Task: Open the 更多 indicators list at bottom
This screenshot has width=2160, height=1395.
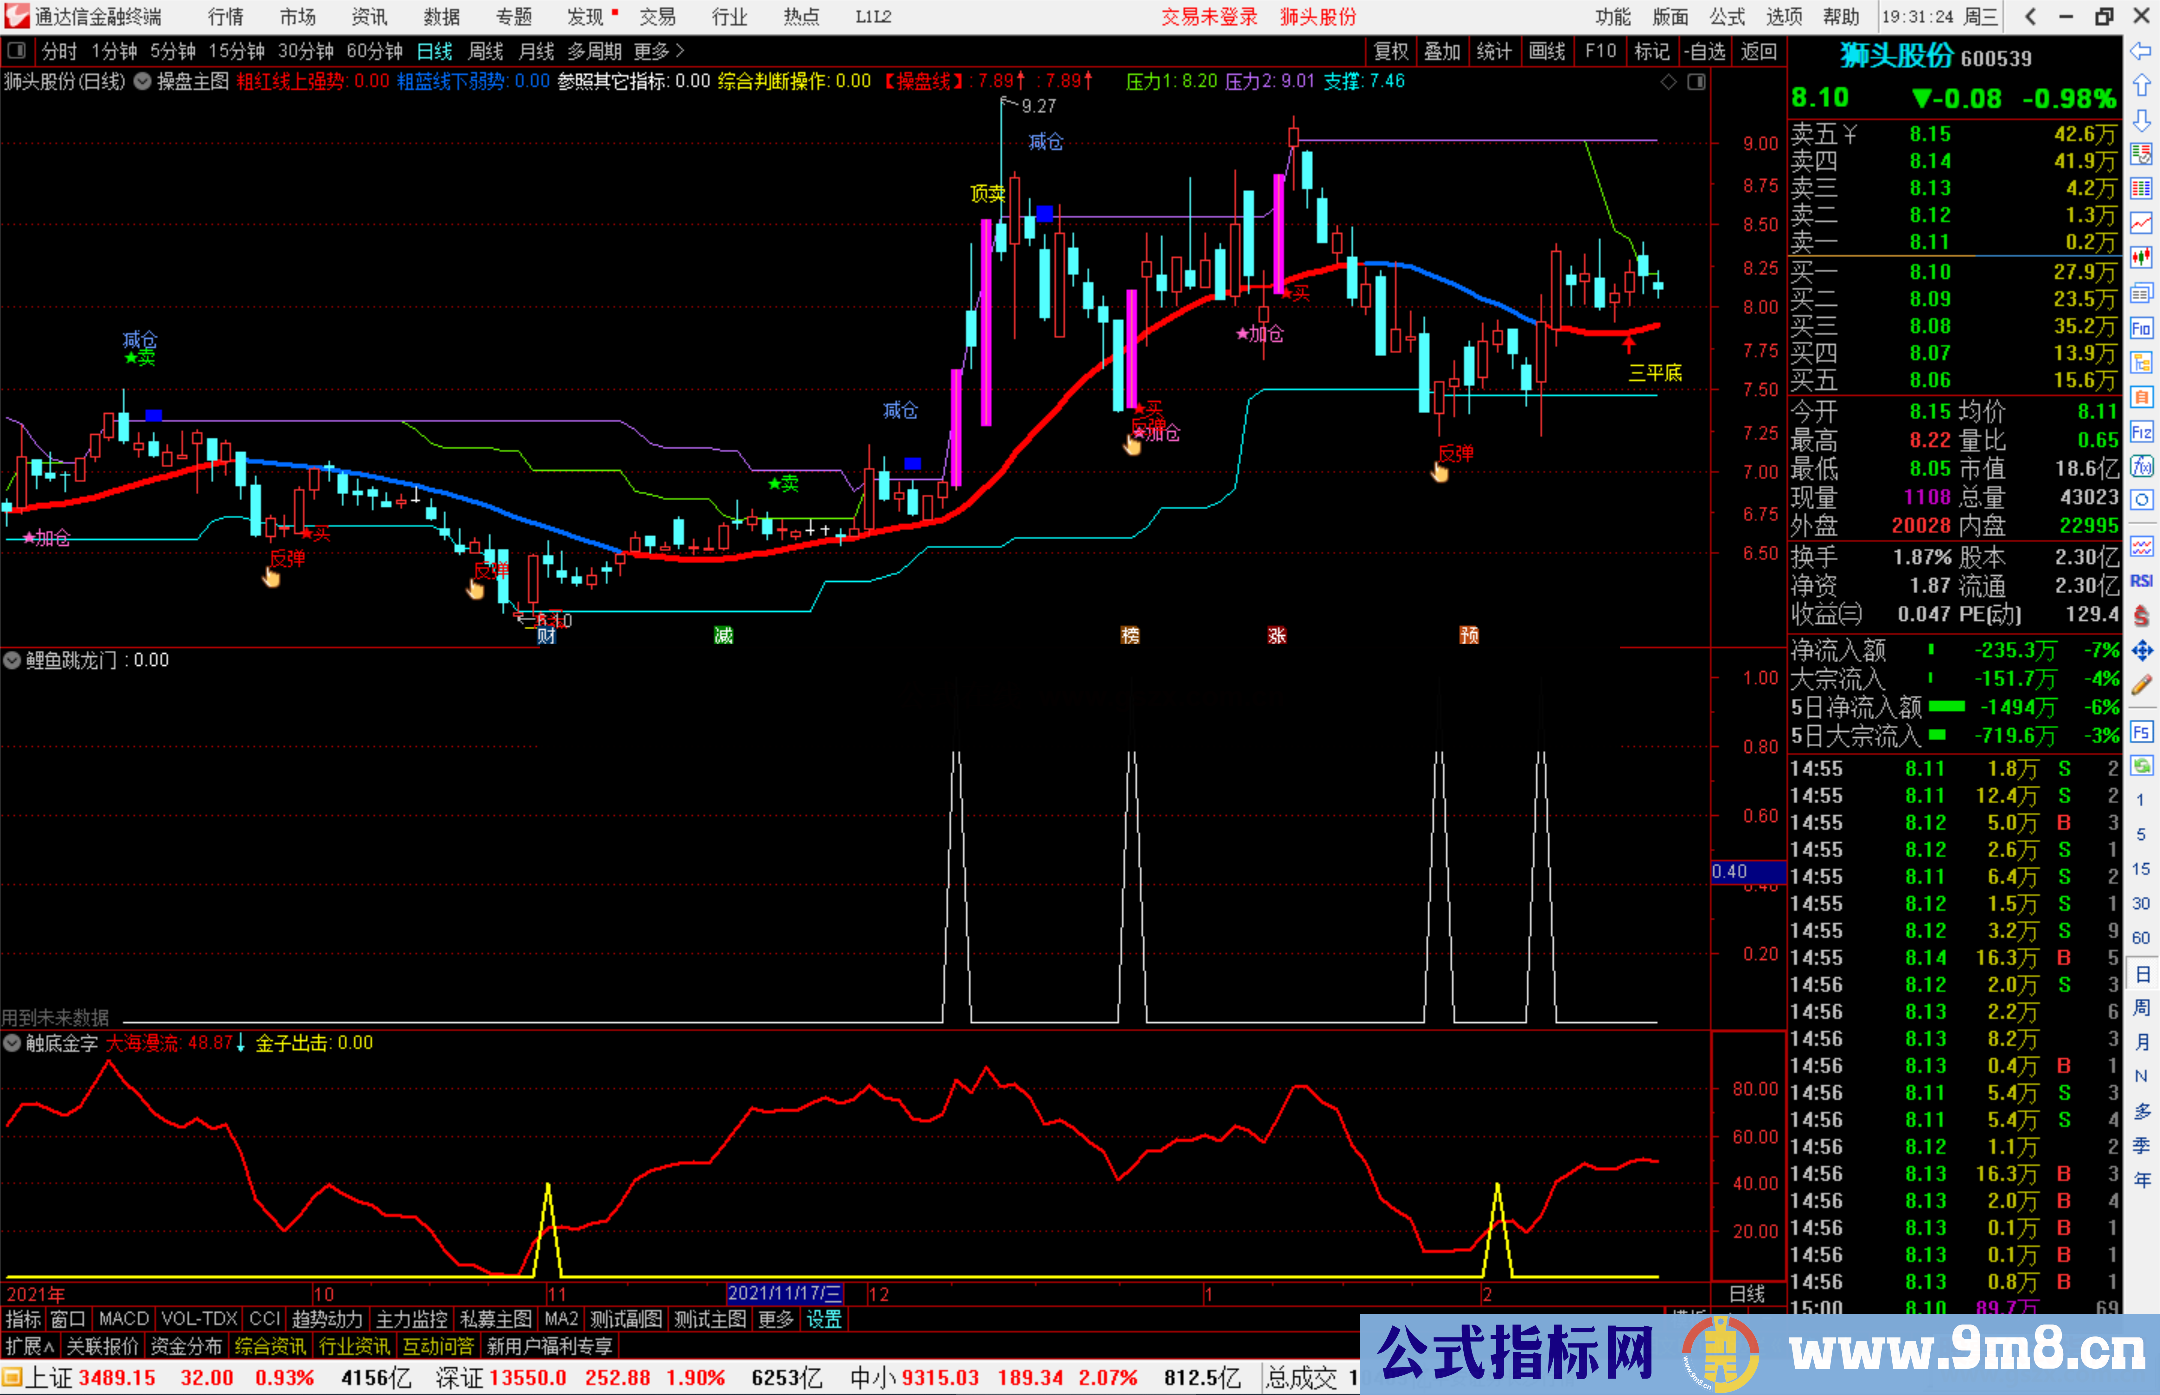Action: click(x=775, y=1319)
